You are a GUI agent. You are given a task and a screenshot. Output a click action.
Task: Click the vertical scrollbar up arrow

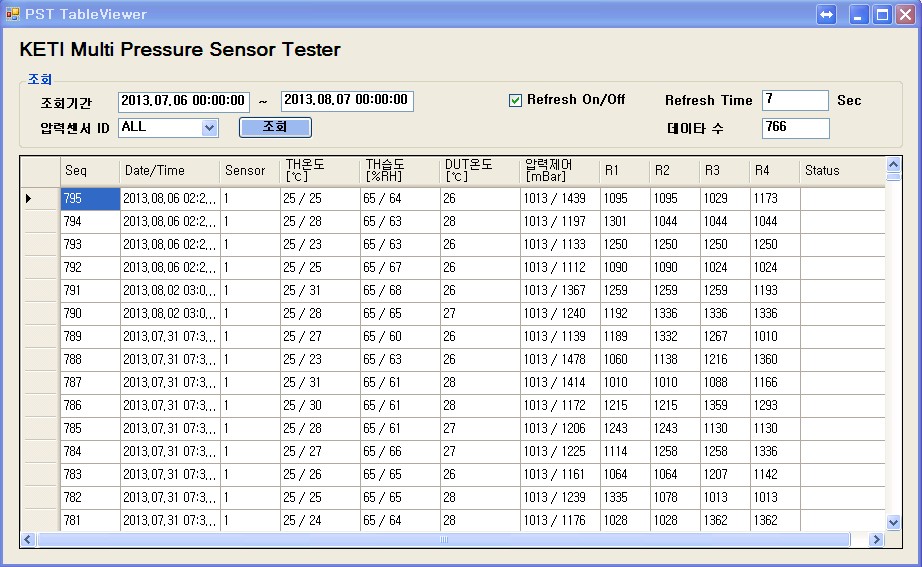893,164
